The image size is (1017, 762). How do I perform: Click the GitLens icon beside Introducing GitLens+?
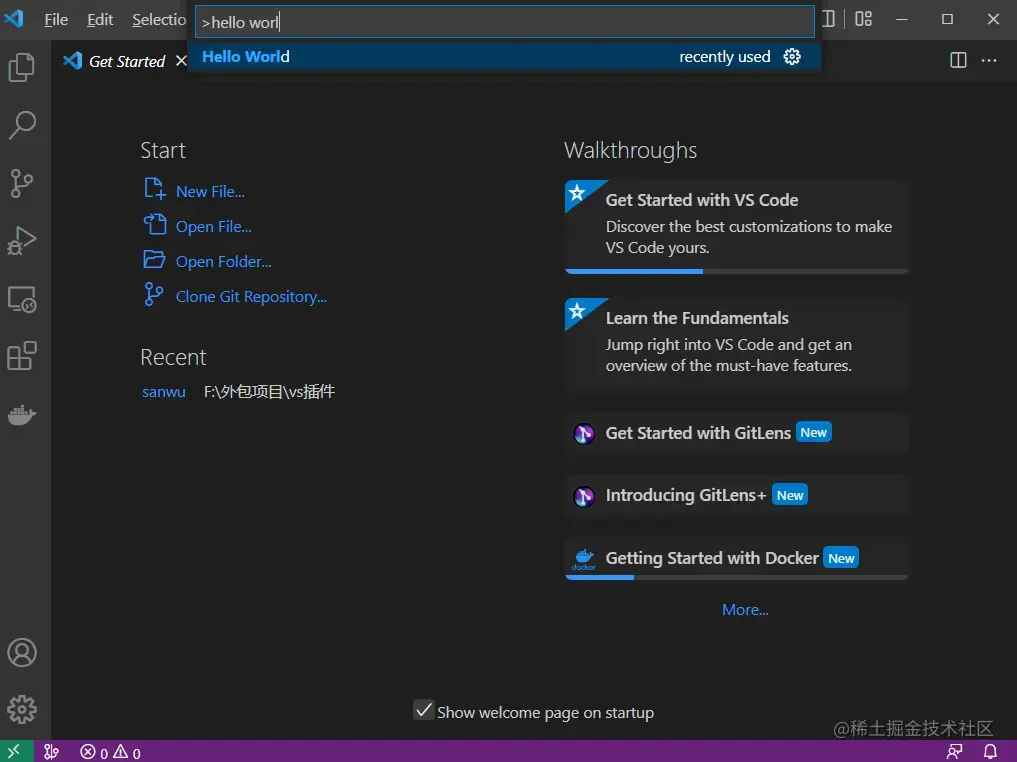(584, 496)
